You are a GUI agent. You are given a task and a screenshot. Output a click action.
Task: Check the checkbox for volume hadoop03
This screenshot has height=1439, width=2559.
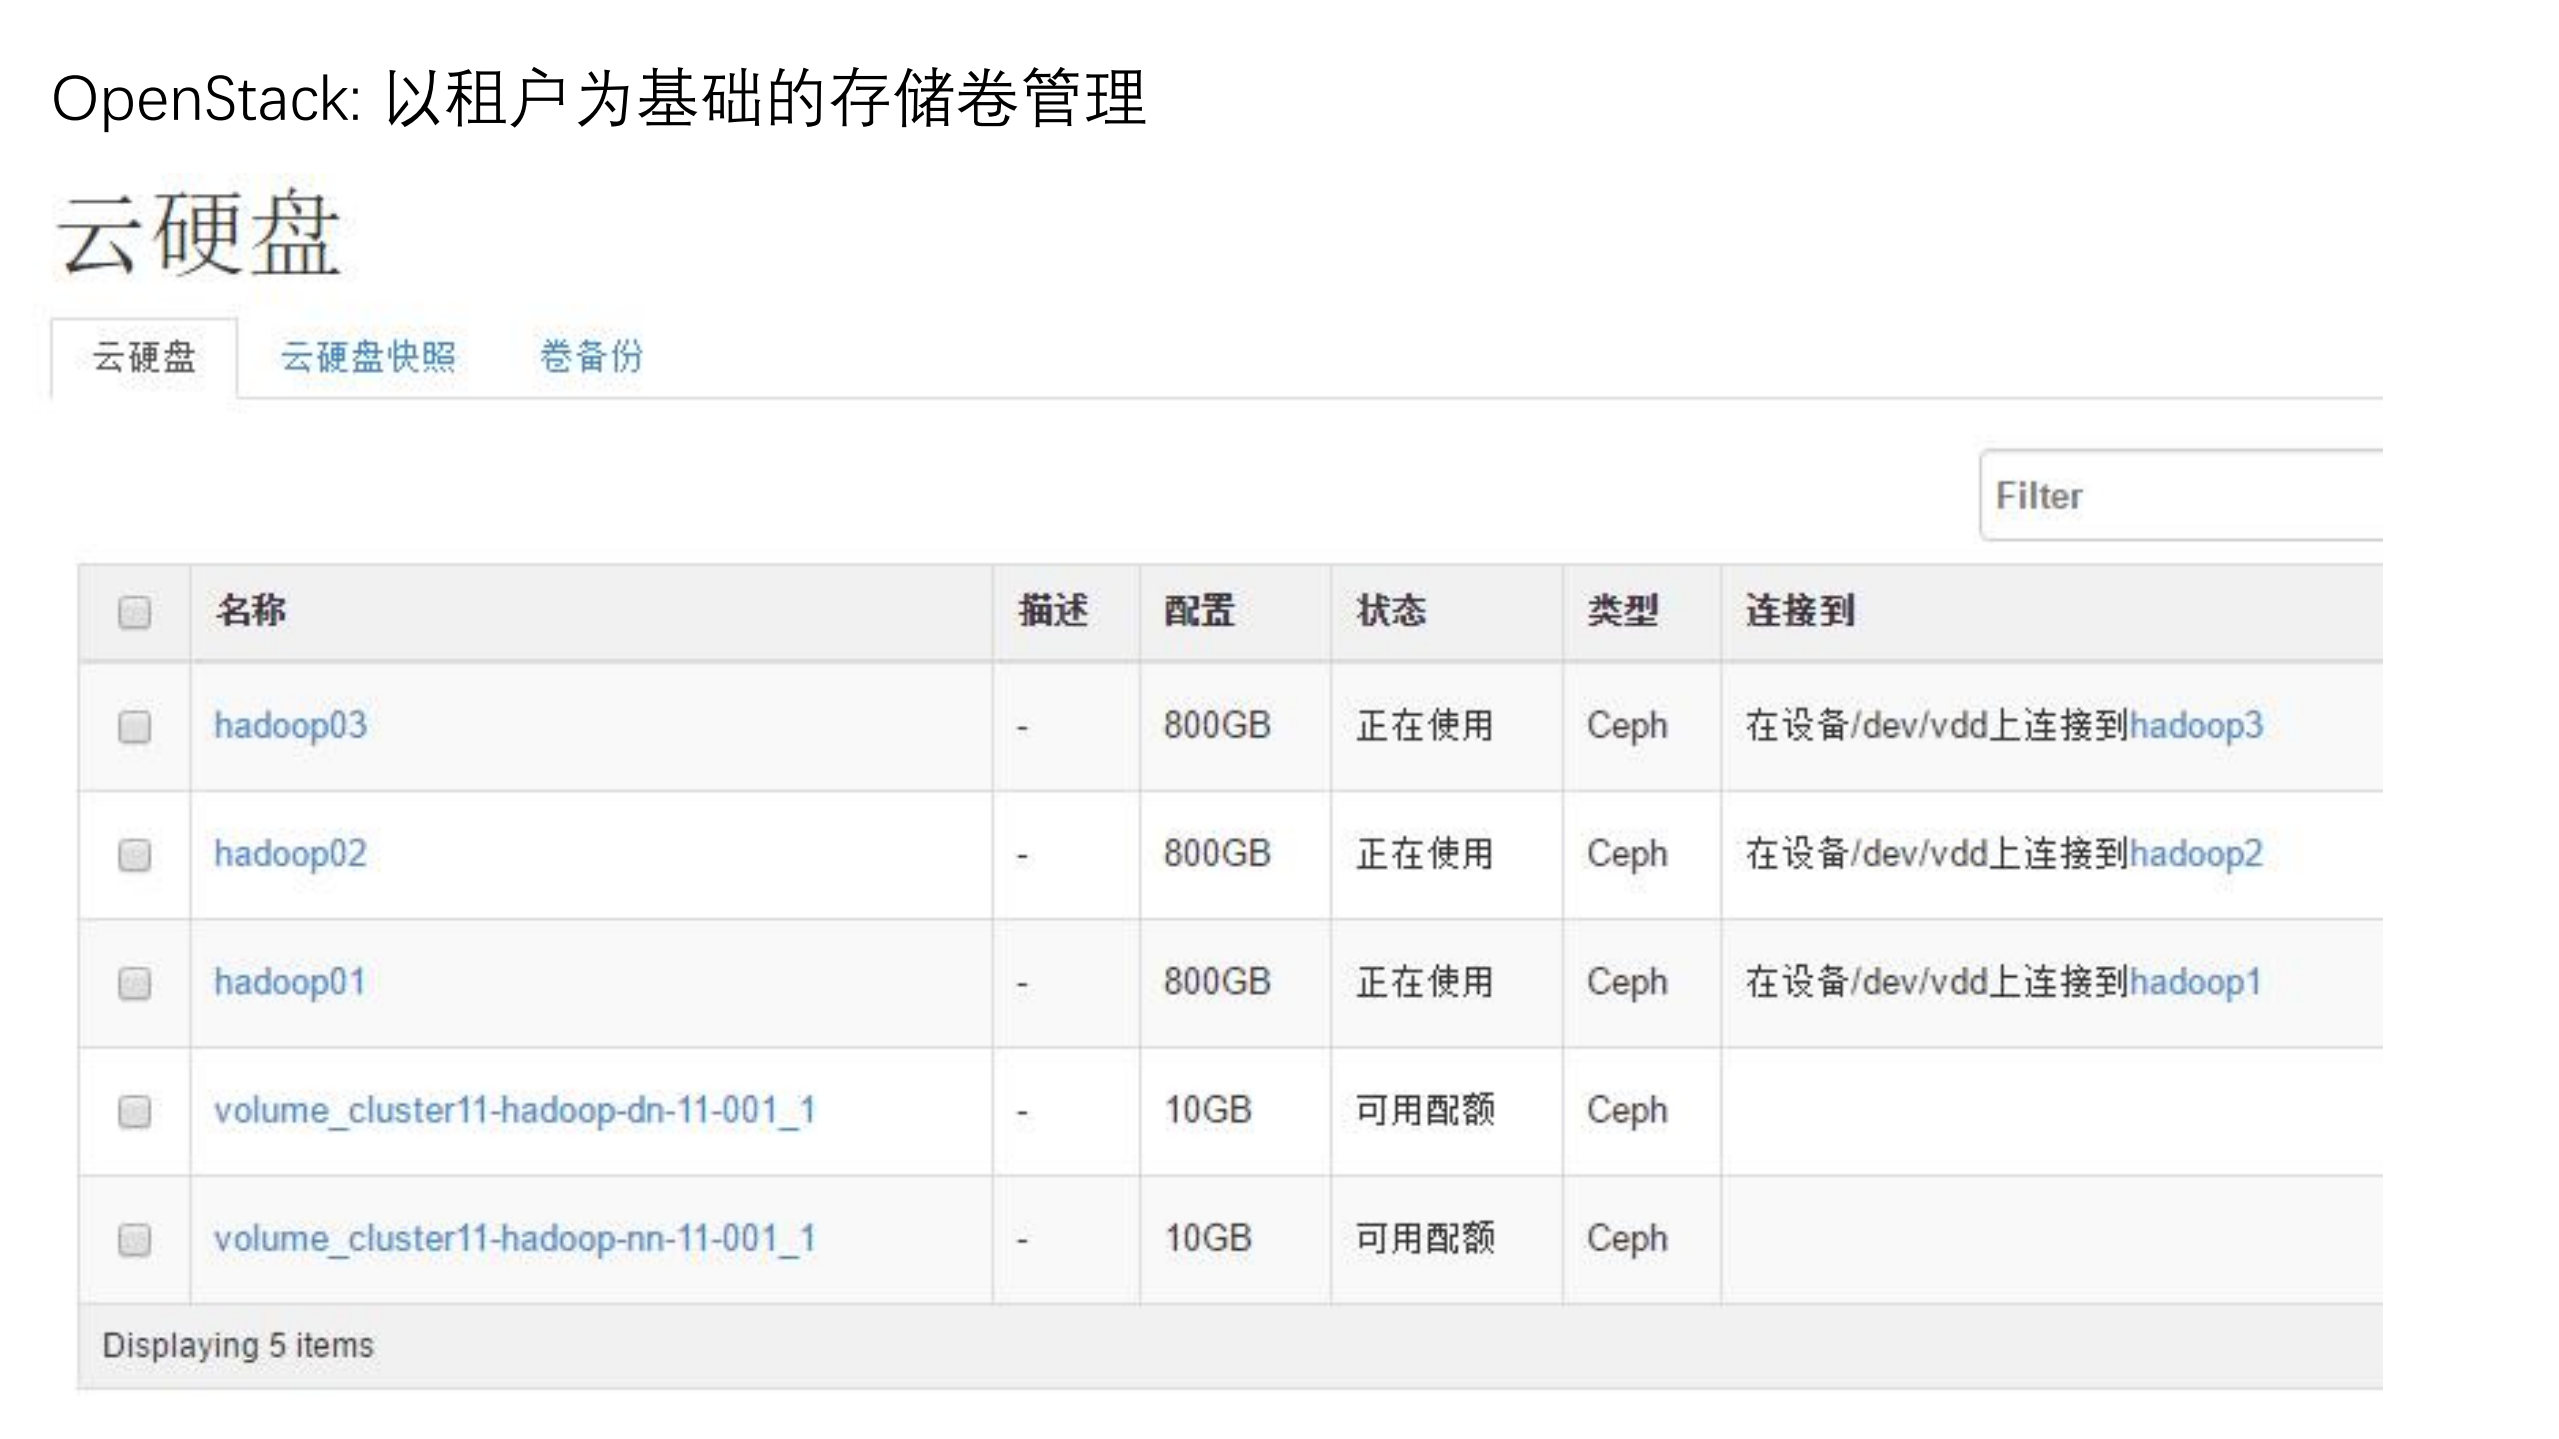pyautogui.click(x=134, y=727)
